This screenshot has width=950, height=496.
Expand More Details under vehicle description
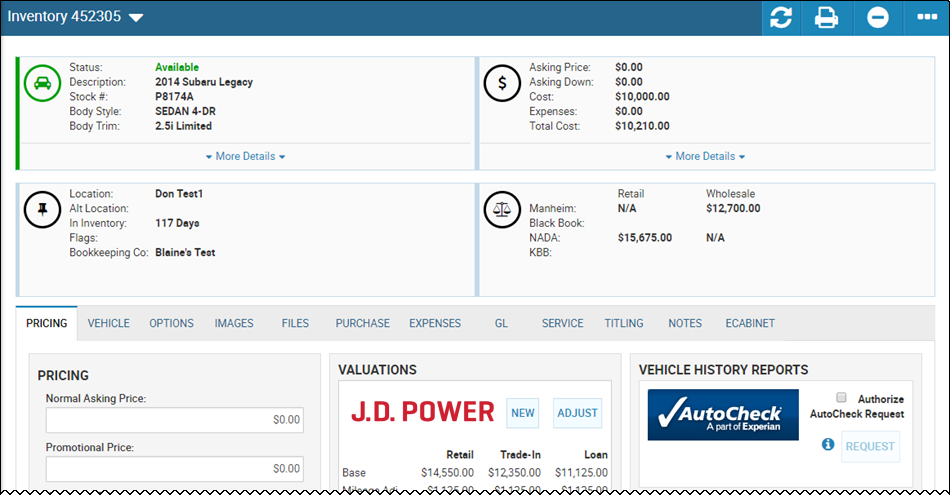point(245,156)
